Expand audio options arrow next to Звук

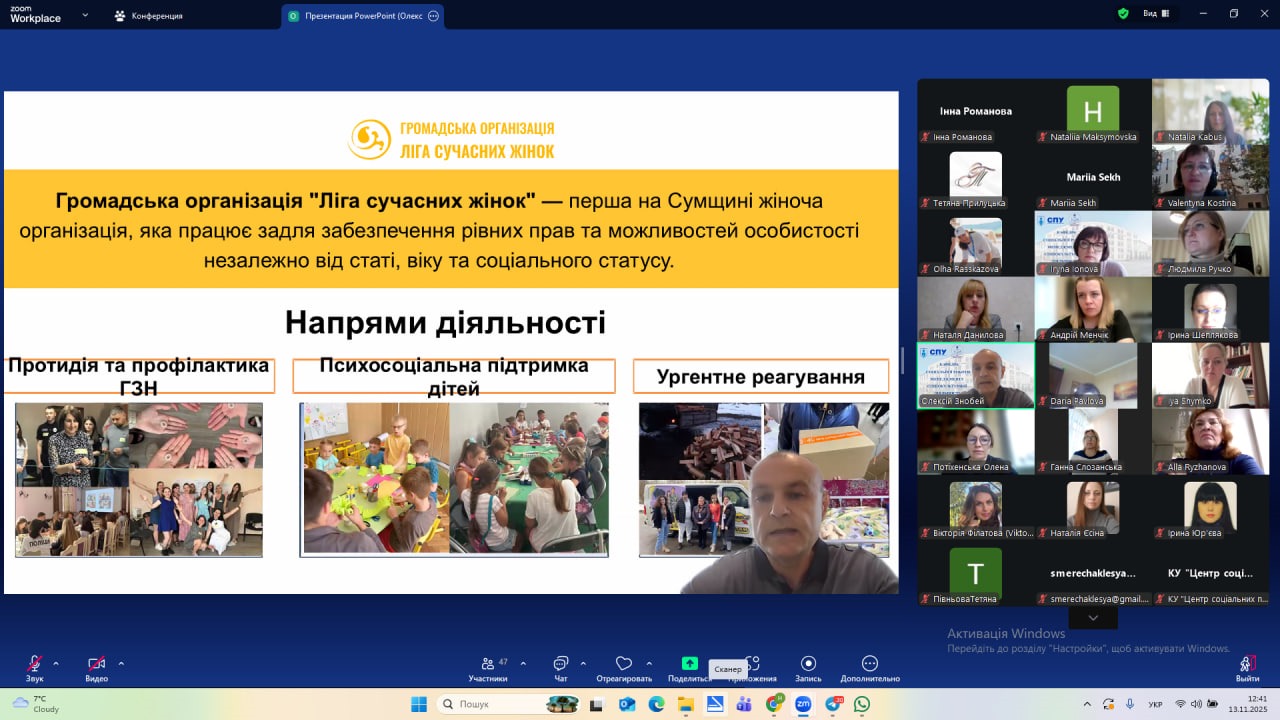(x=56, y=663)
